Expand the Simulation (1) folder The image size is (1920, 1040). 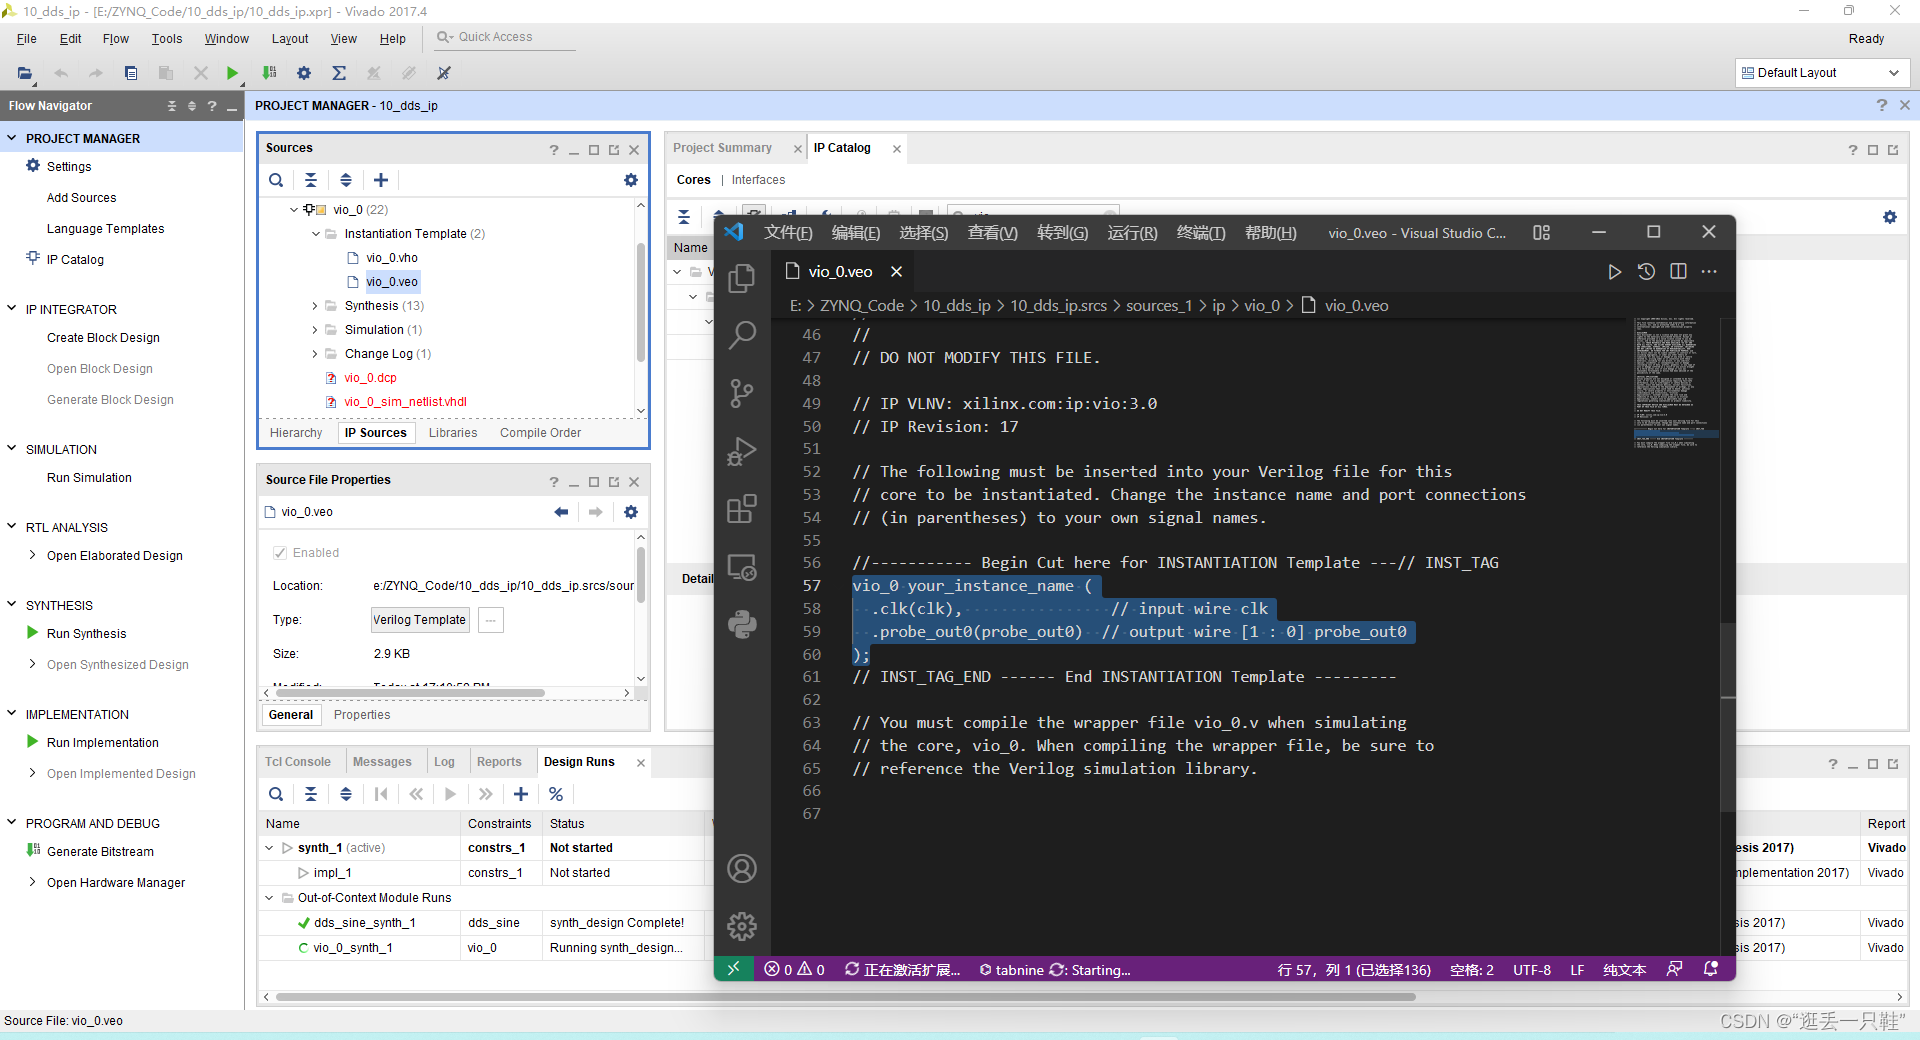point(315,330)
